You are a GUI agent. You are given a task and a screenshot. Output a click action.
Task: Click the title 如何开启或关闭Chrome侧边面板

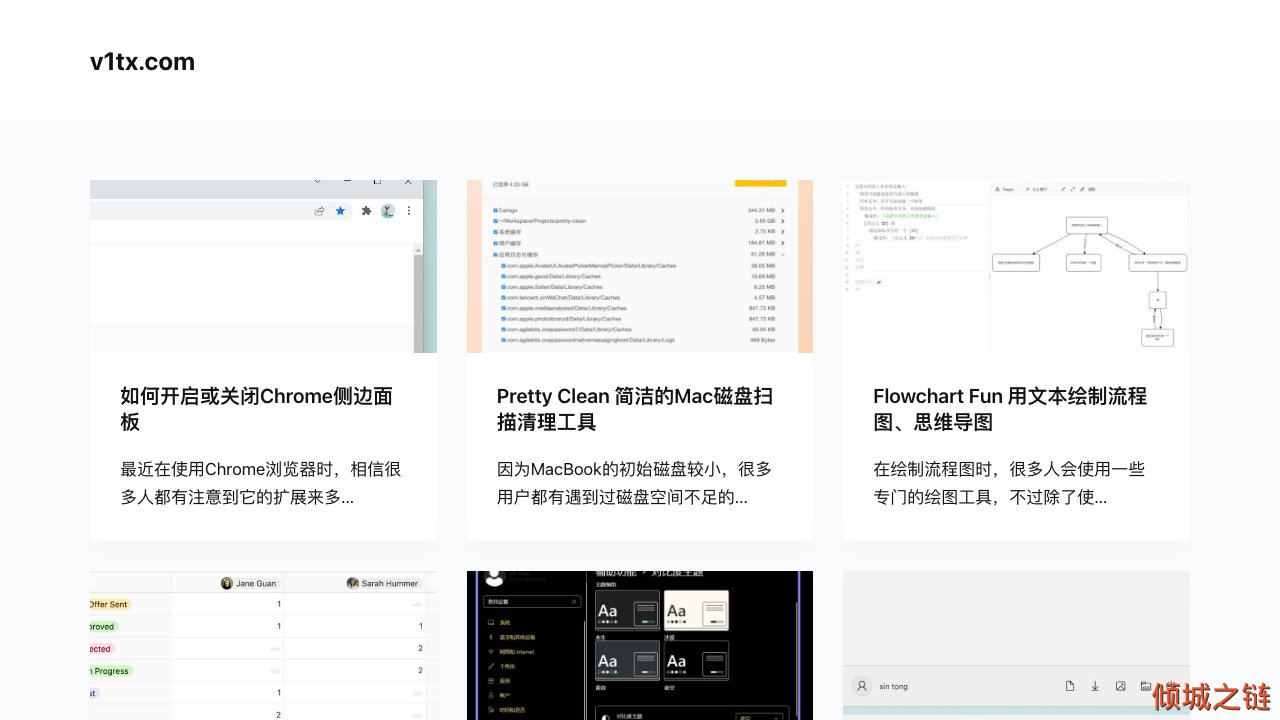tap(257, 409)
